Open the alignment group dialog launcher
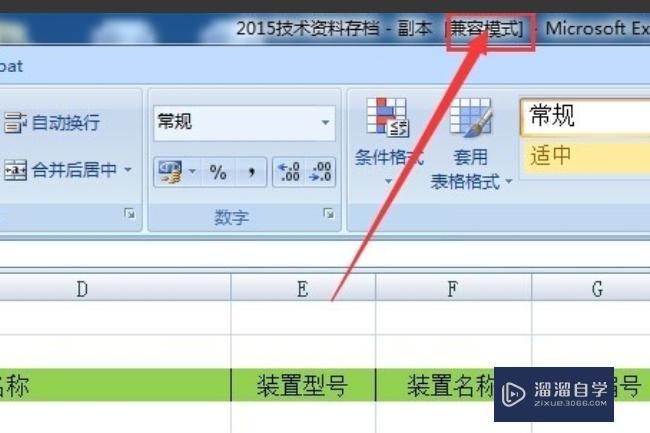The height and width of the screenshot is (433, 650). coord(130,214)
